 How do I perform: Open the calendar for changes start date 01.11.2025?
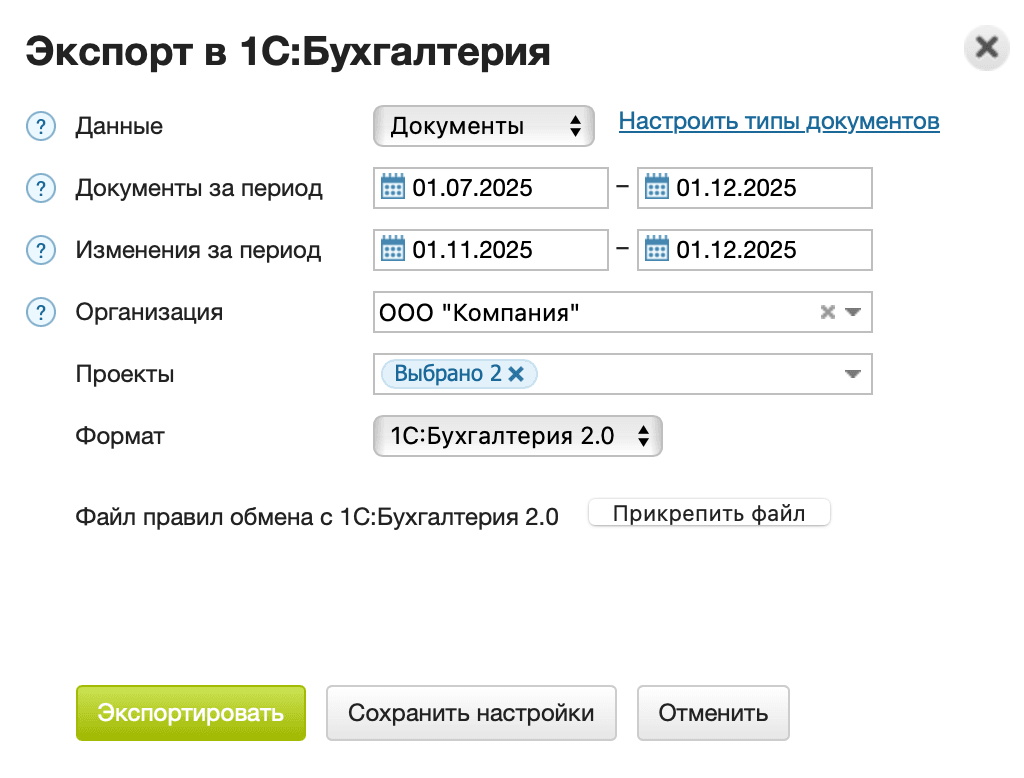click(394, 249)
